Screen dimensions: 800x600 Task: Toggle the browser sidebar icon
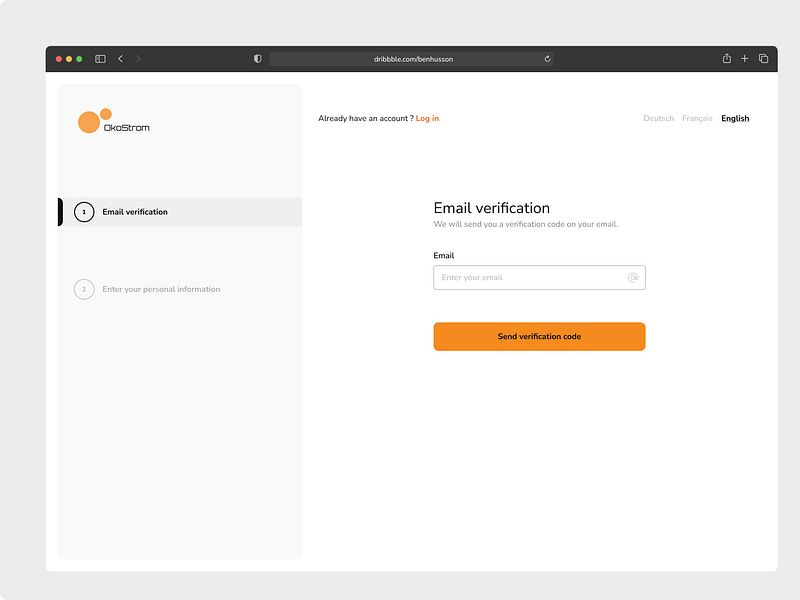tap(100, 58)
